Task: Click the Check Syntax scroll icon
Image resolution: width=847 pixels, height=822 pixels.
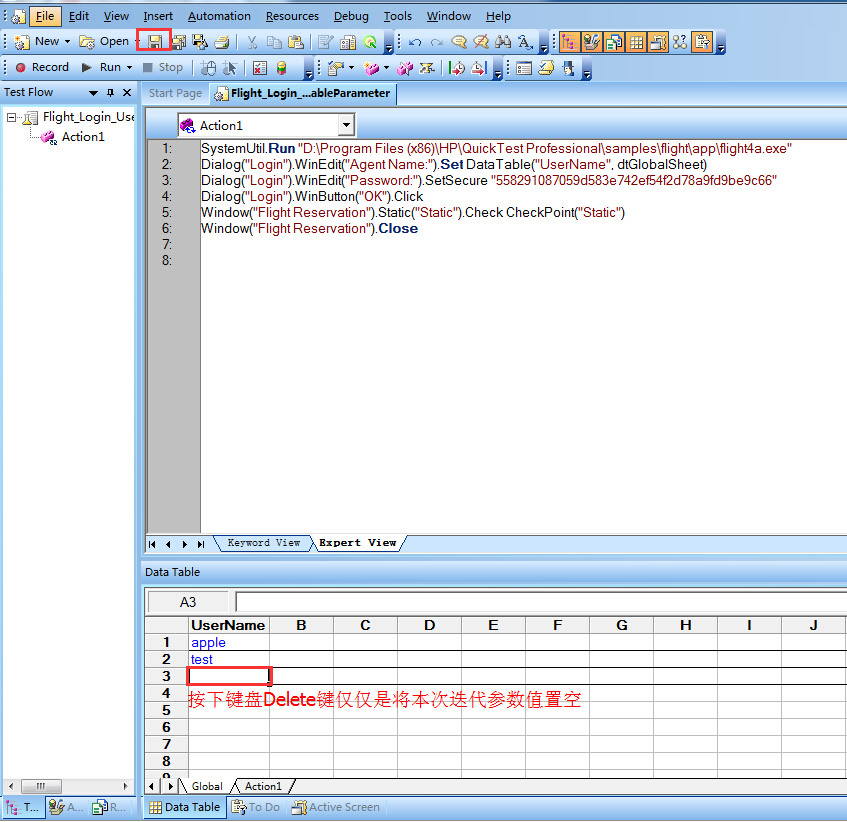Action: [546, 68]
